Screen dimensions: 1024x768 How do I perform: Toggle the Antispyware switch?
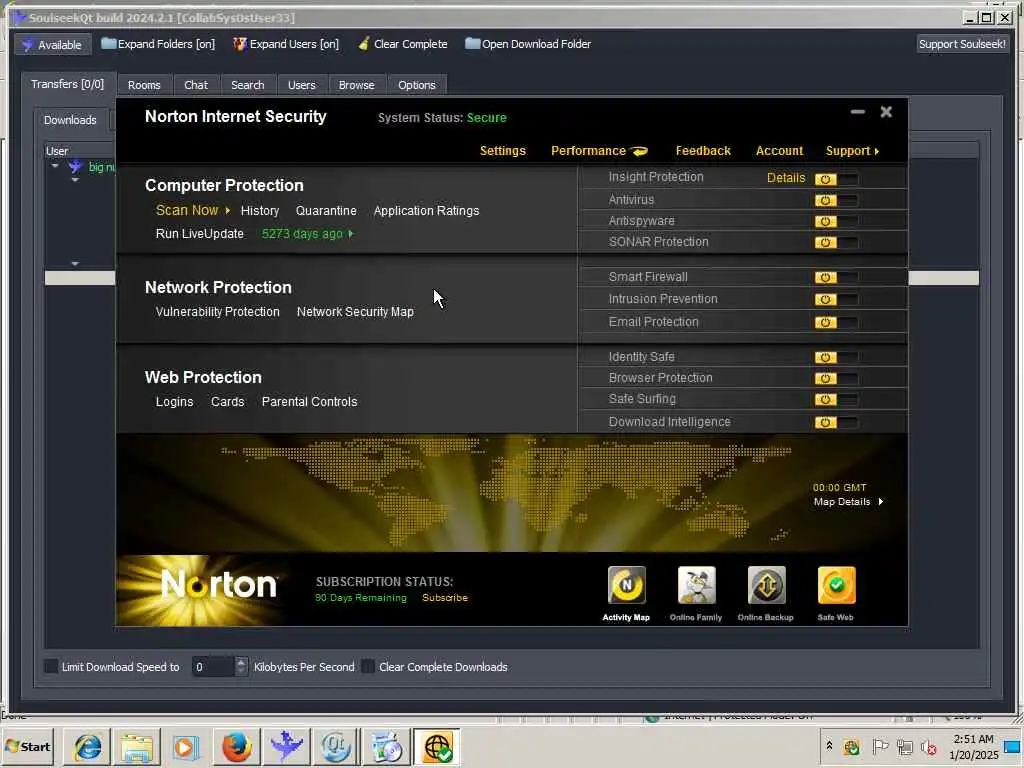pos(836,221)
